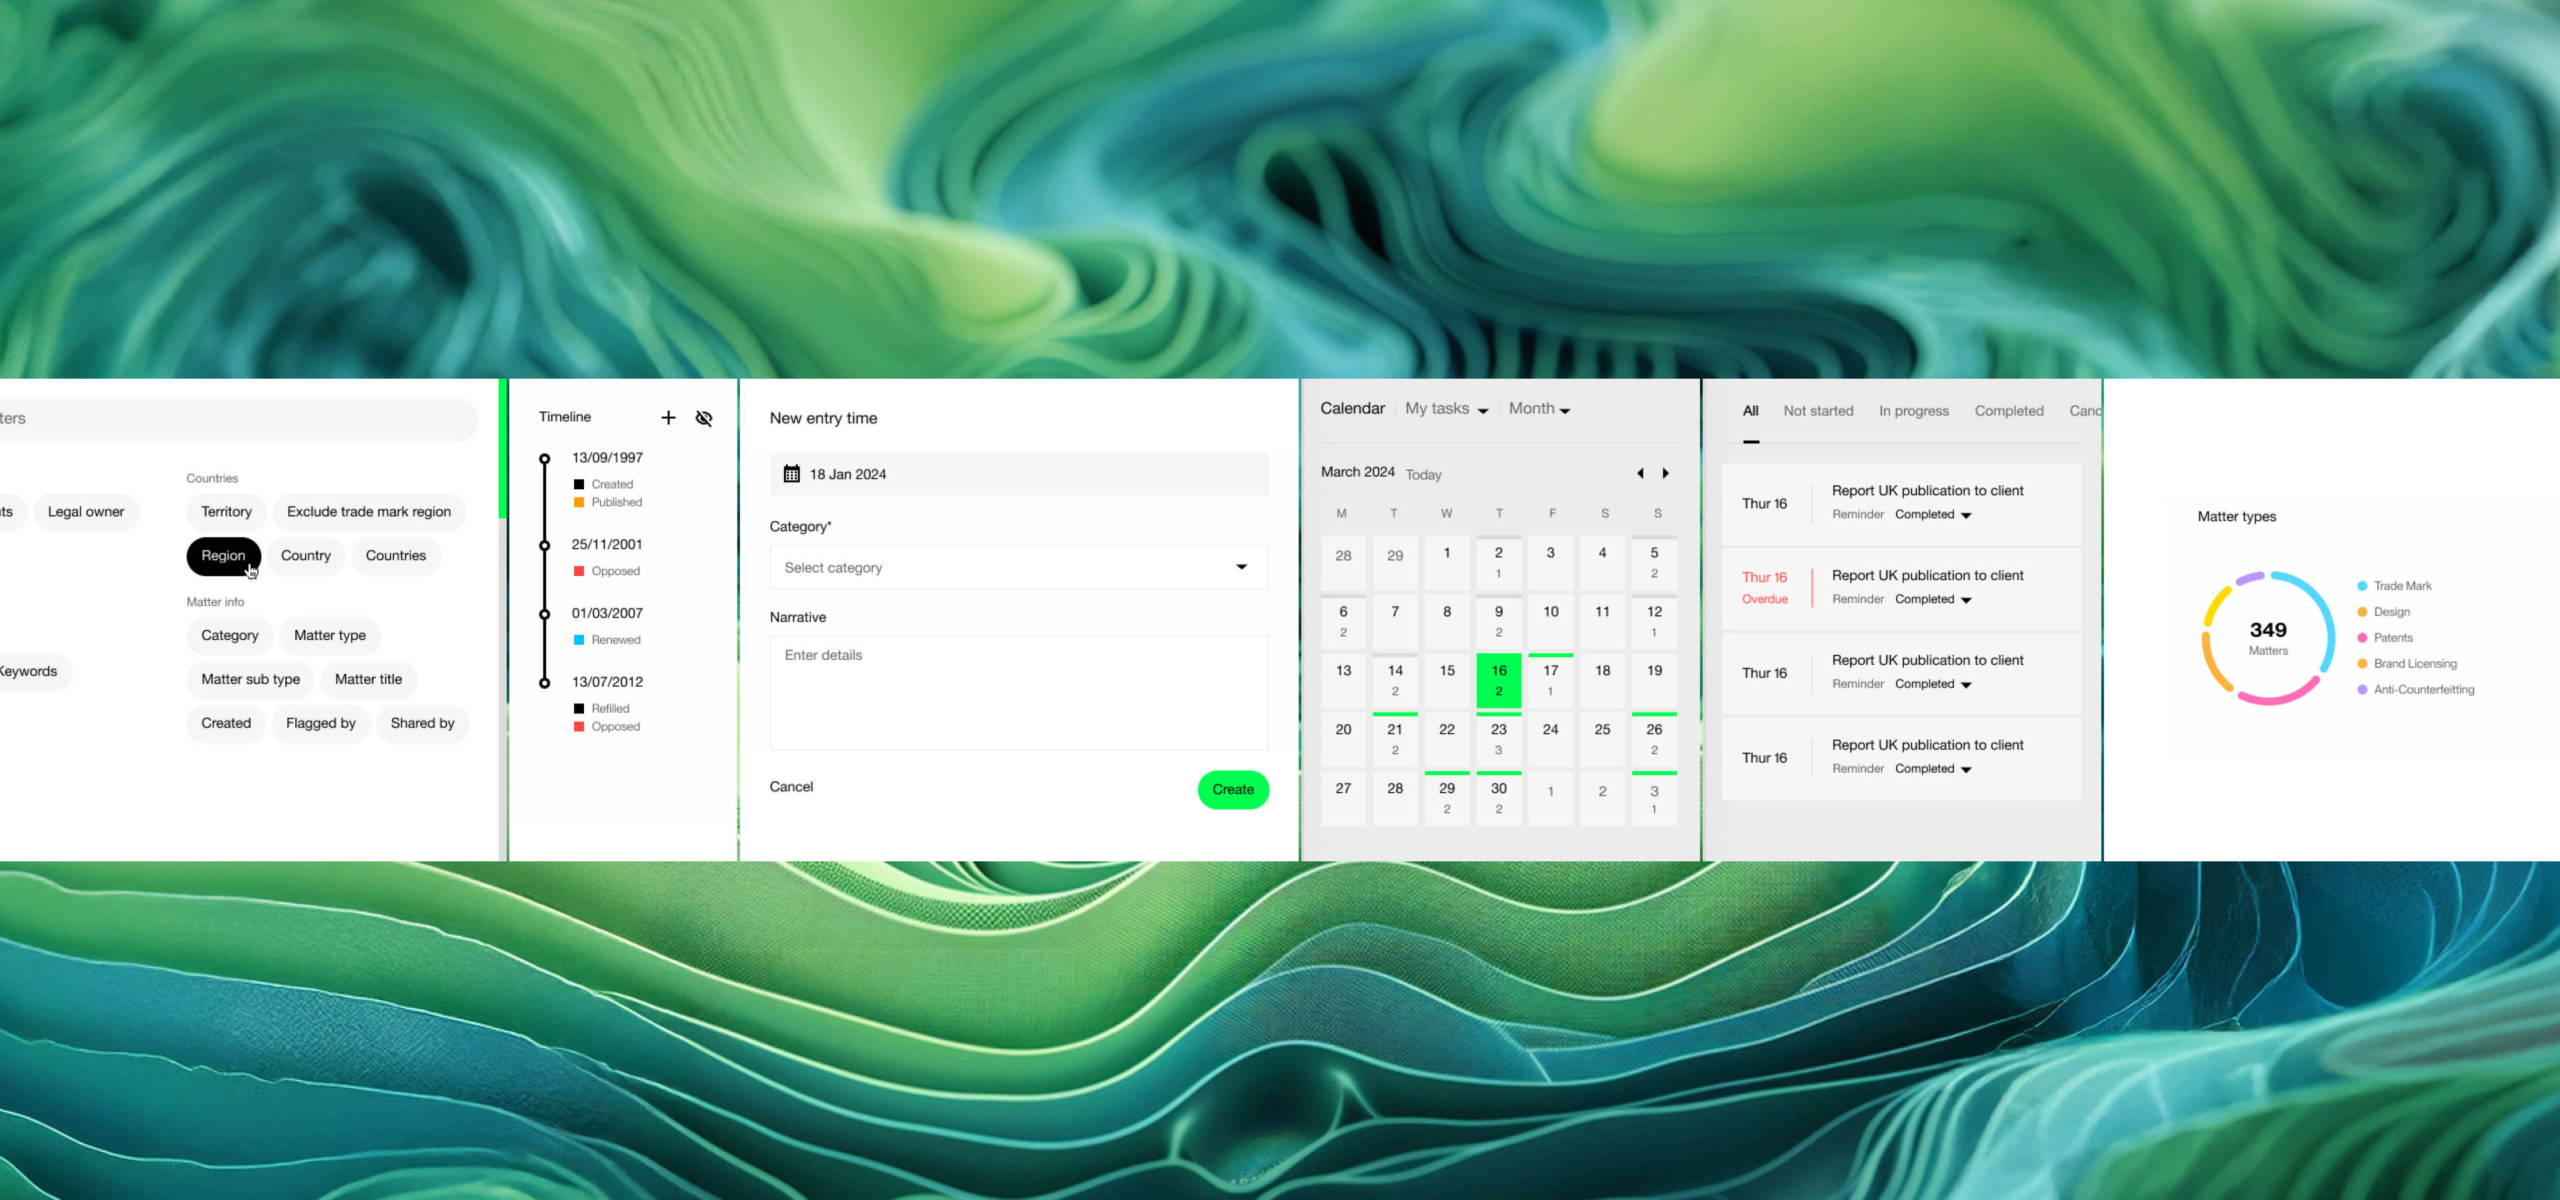Switch to the In progress tab
The height and width of the screenshot is (1200, 2560).
tap(1913, 411)
